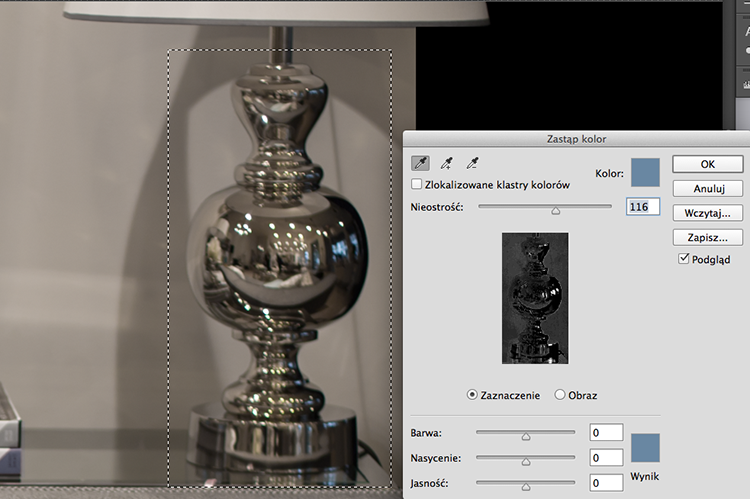The width and height of the screenshot is (750, 499).
Task: Cancel with the Anuluj button
Action: coord(707,189)
